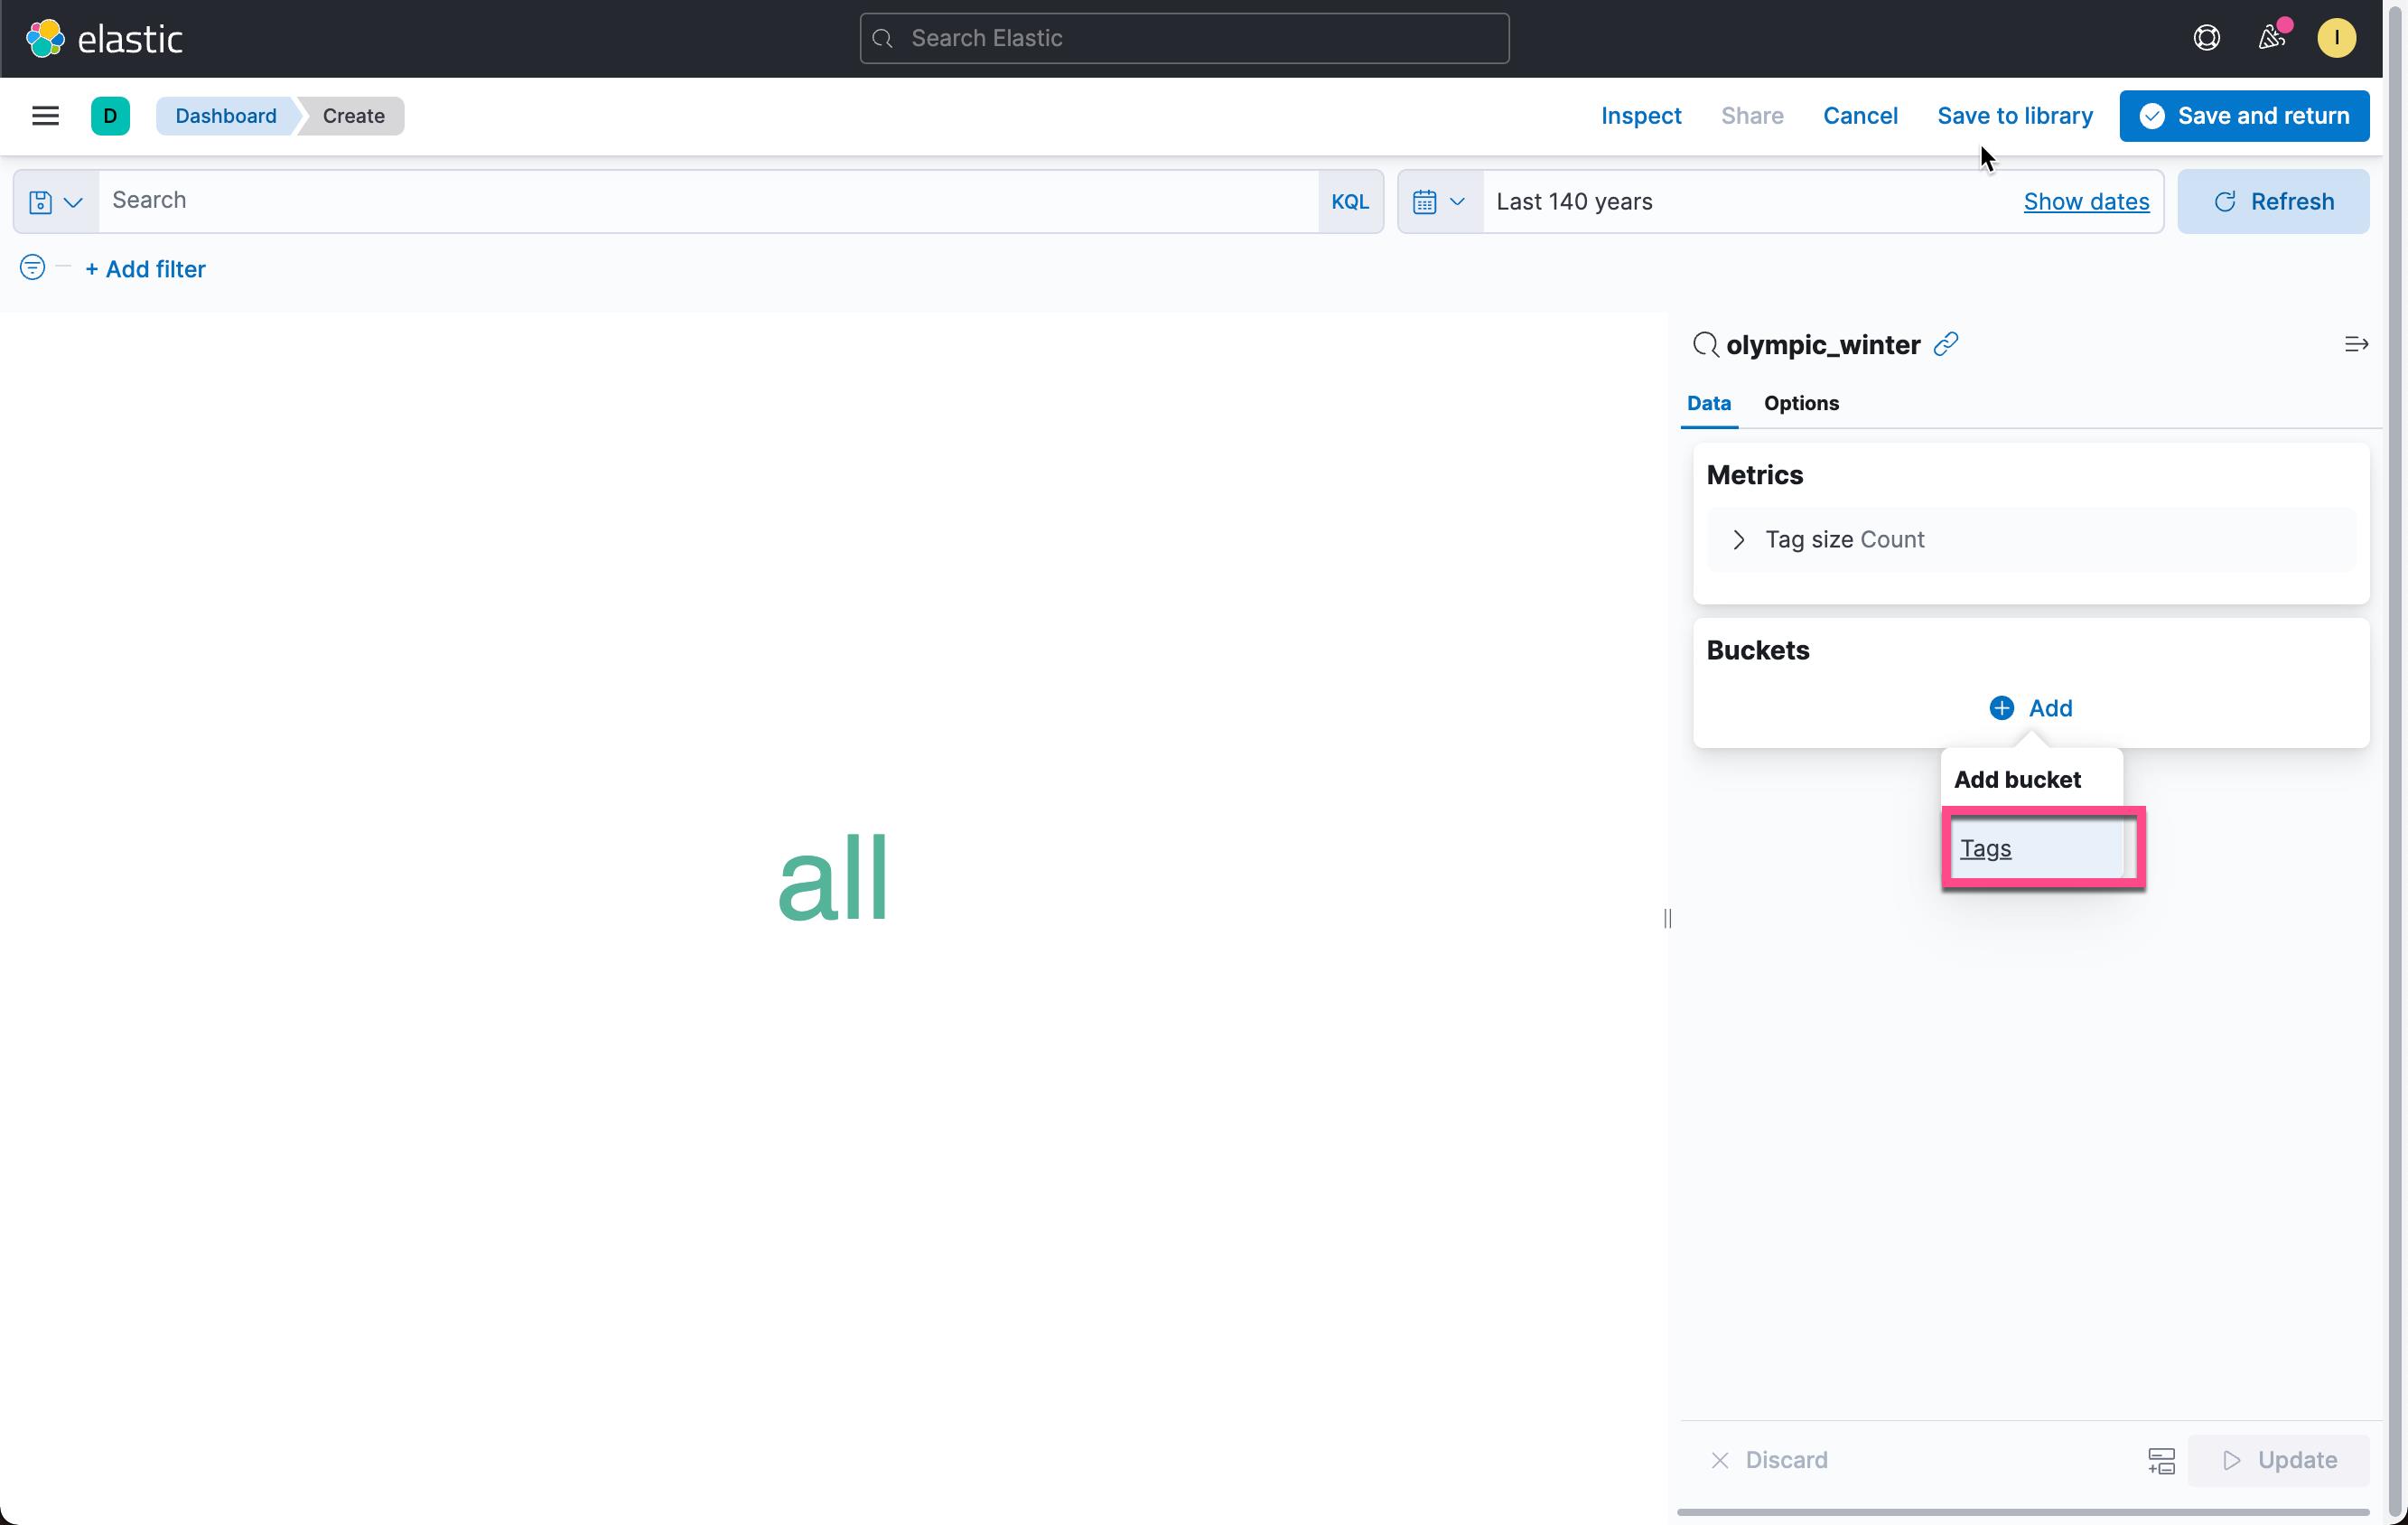Click the Elastic logo
The width and height of the screenshot is (2408, 1525).
(104, 39)
